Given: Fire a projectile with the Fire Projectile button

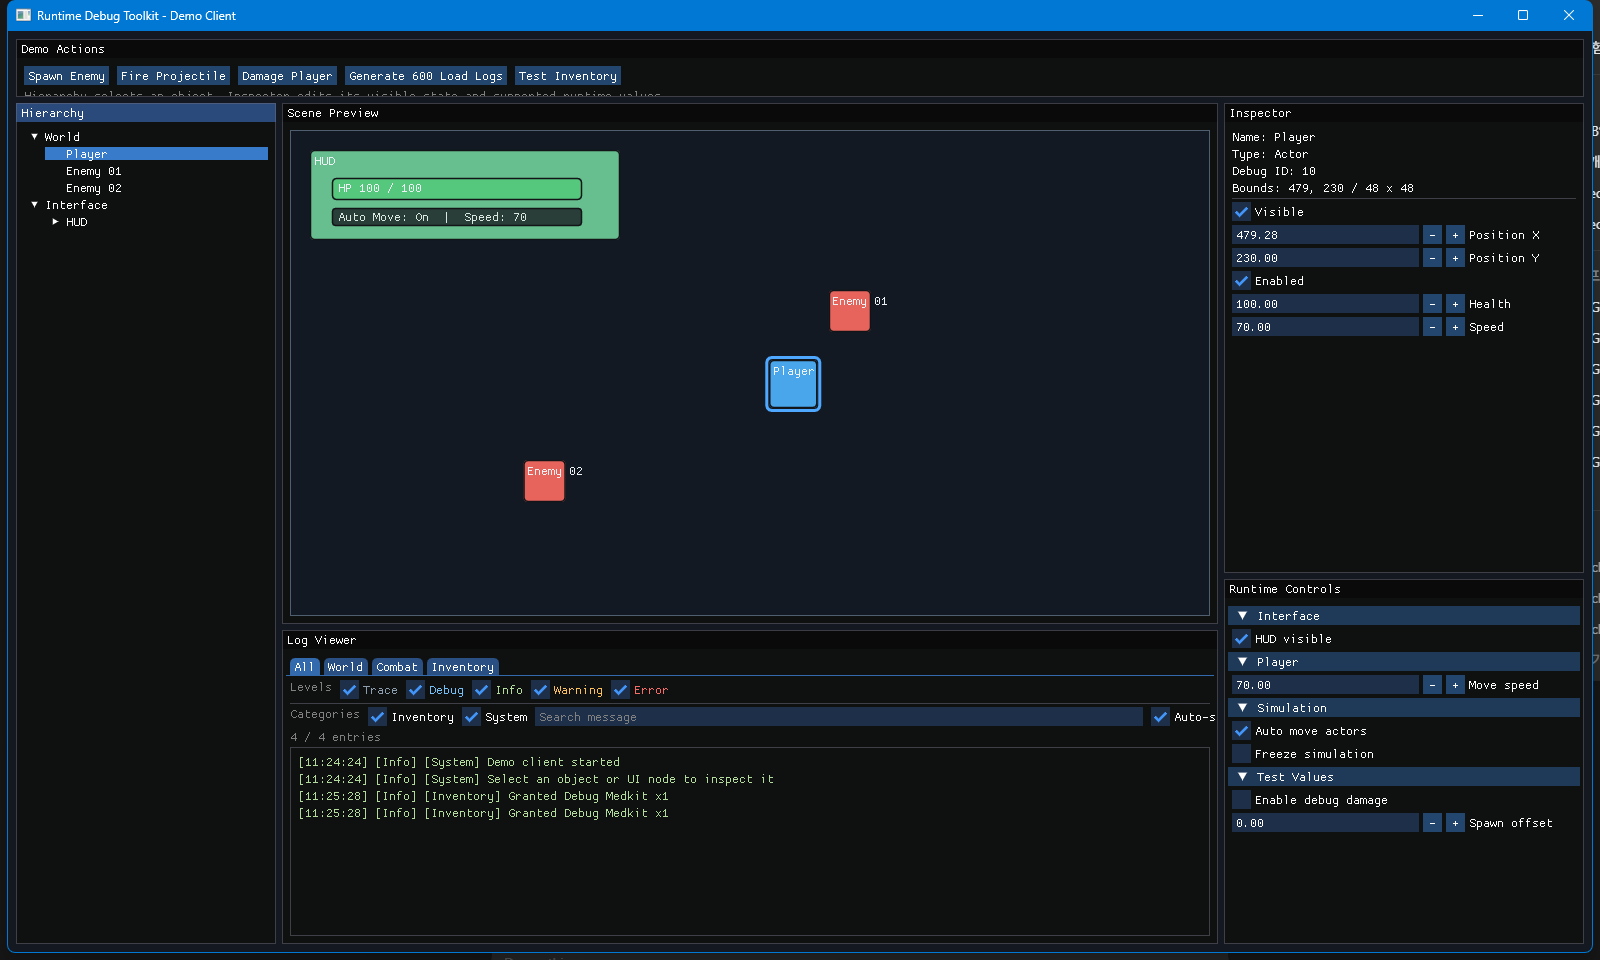Looking at the screenshot, I should click(x=173, y=76).
